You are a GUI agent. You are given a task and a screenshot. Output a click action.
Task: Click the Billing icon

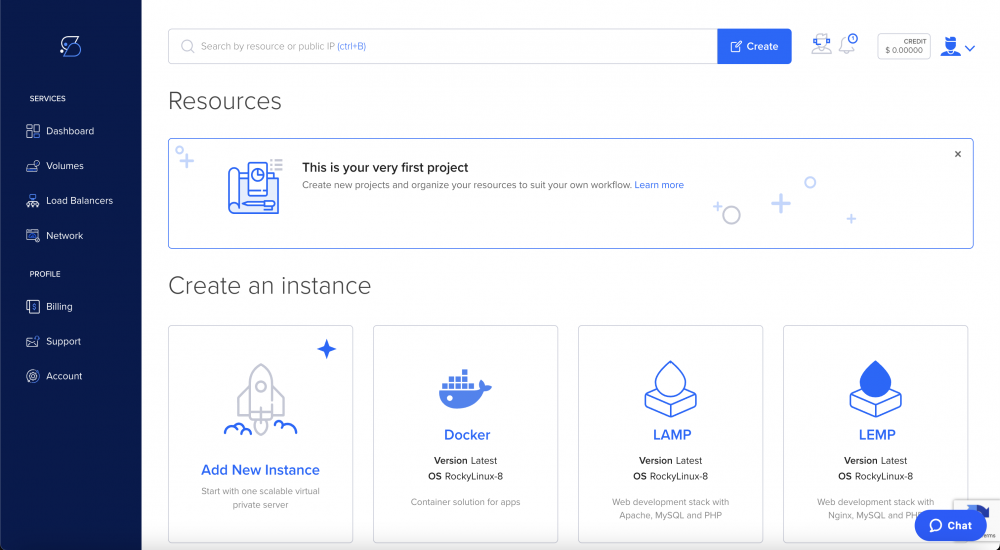[x=33, y=306]
